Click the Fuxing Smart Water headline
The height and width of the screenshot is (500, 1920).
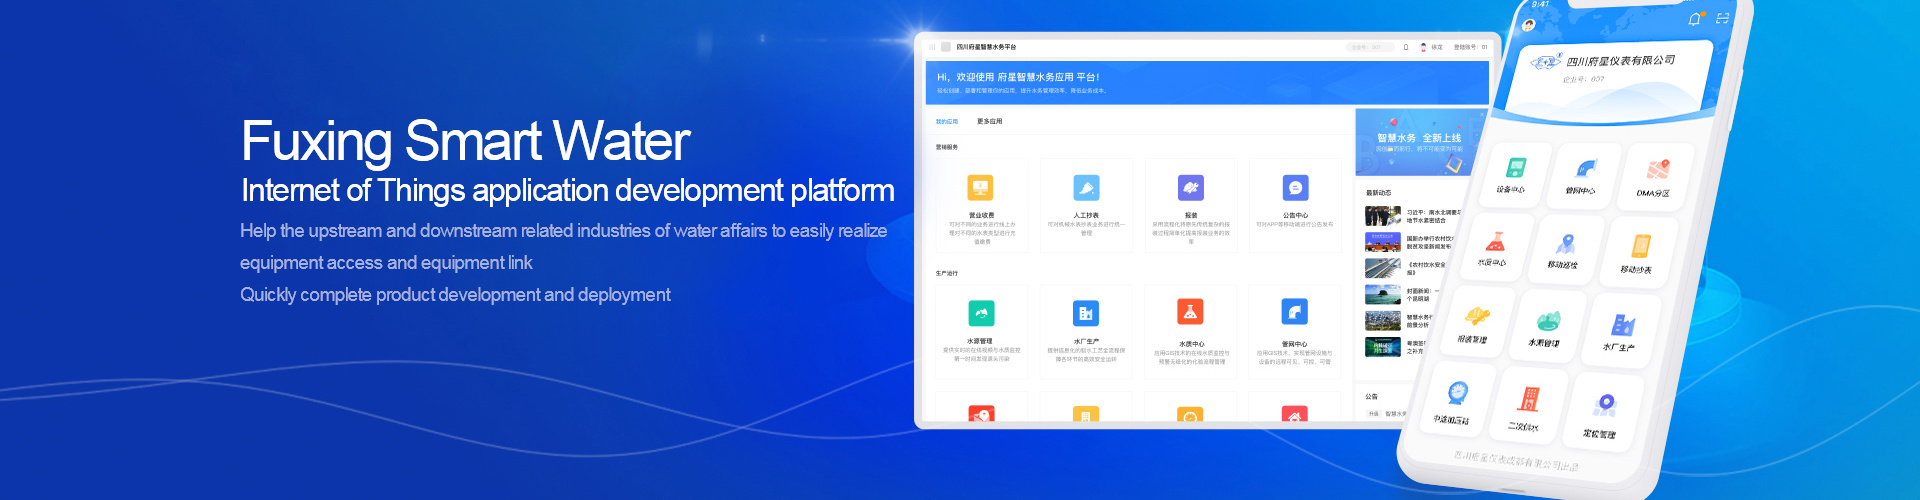465,141
